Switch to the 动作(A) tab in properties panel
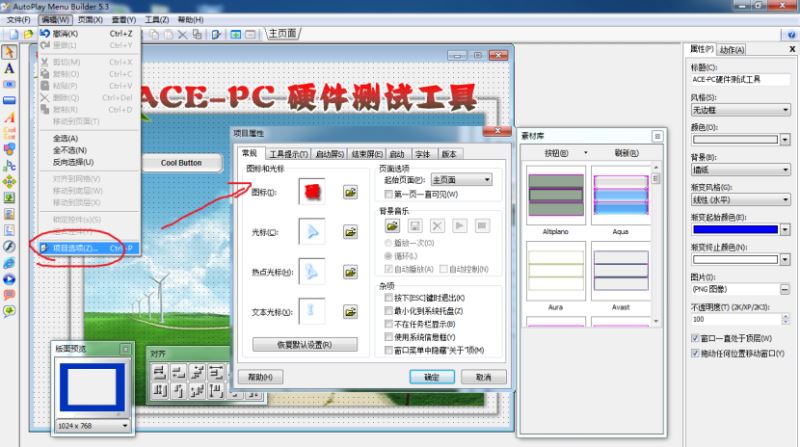Image resolution: width=800 pixels, height=447 pixels. pyautogui.click(x=732, y=49)
